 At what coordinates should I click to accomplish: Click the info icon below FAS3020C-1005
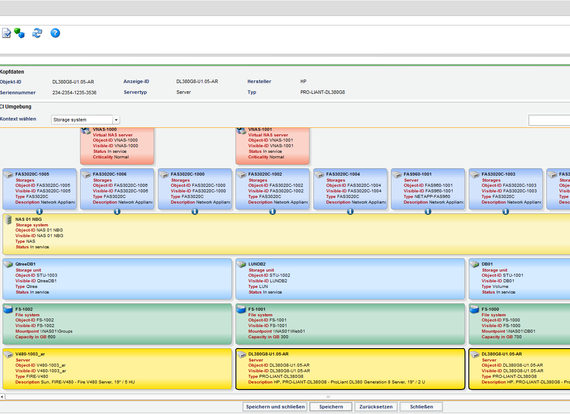tap(39, 212)
